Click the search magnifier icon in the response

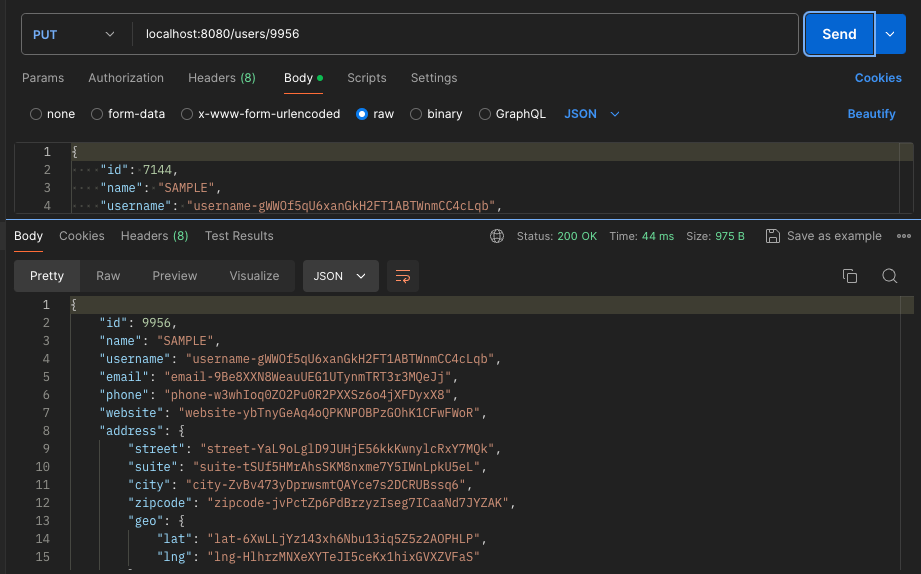[890, 276]
